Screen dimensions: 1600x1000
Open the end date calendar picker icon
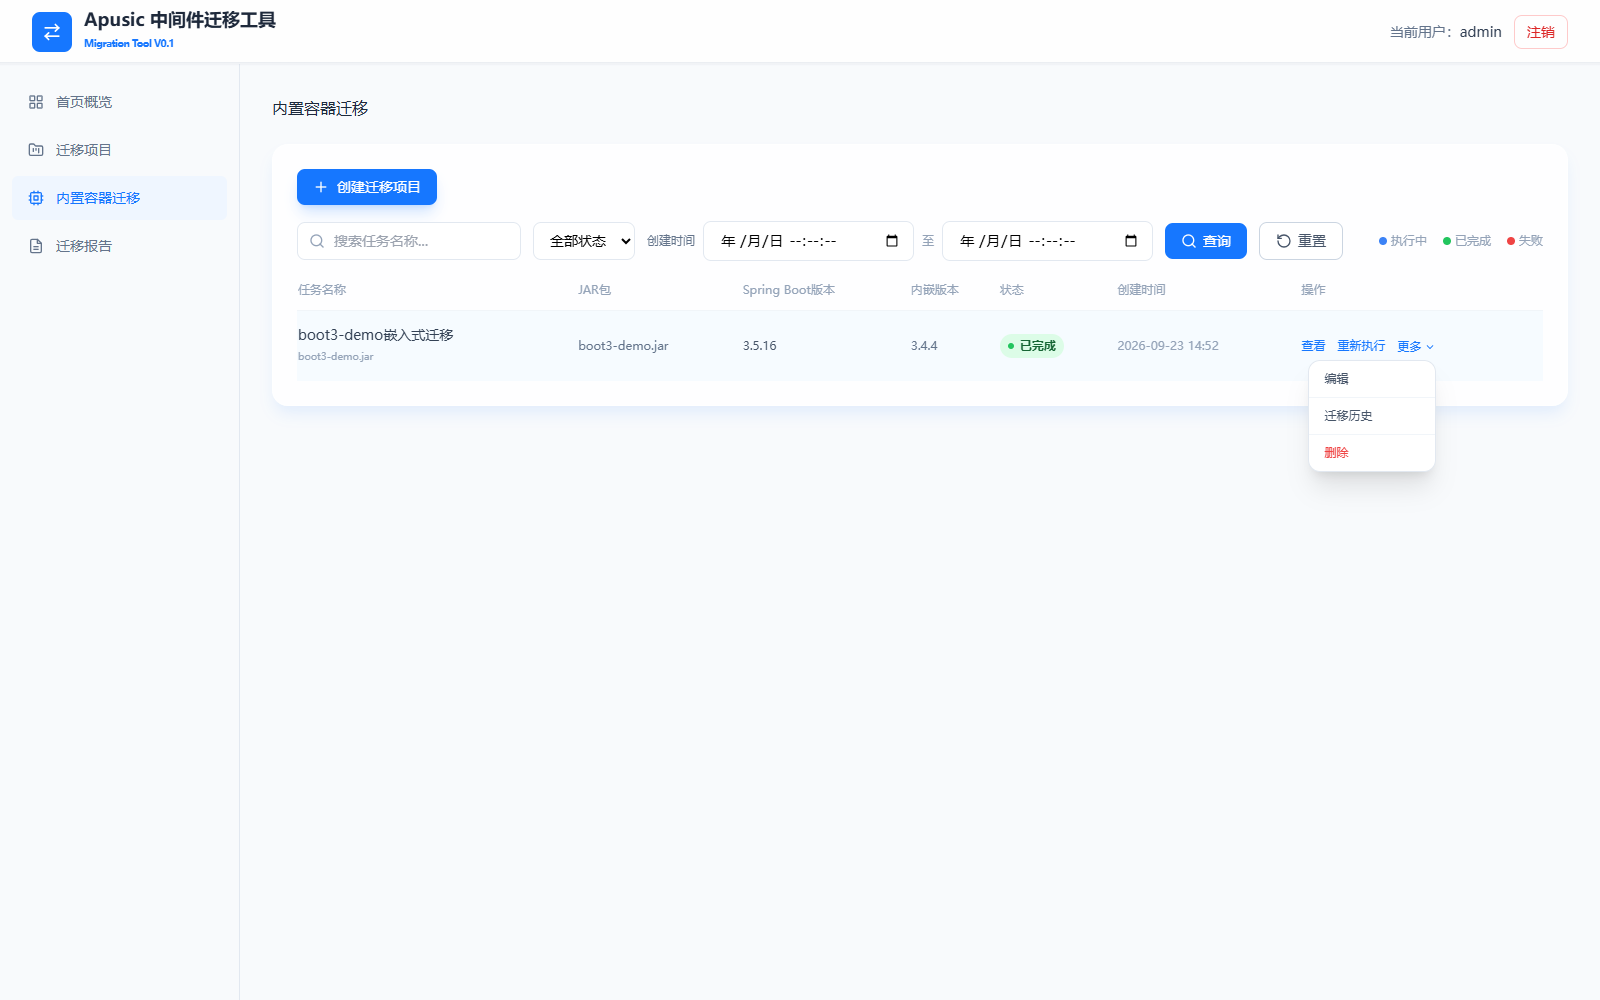click(1131, 241)
